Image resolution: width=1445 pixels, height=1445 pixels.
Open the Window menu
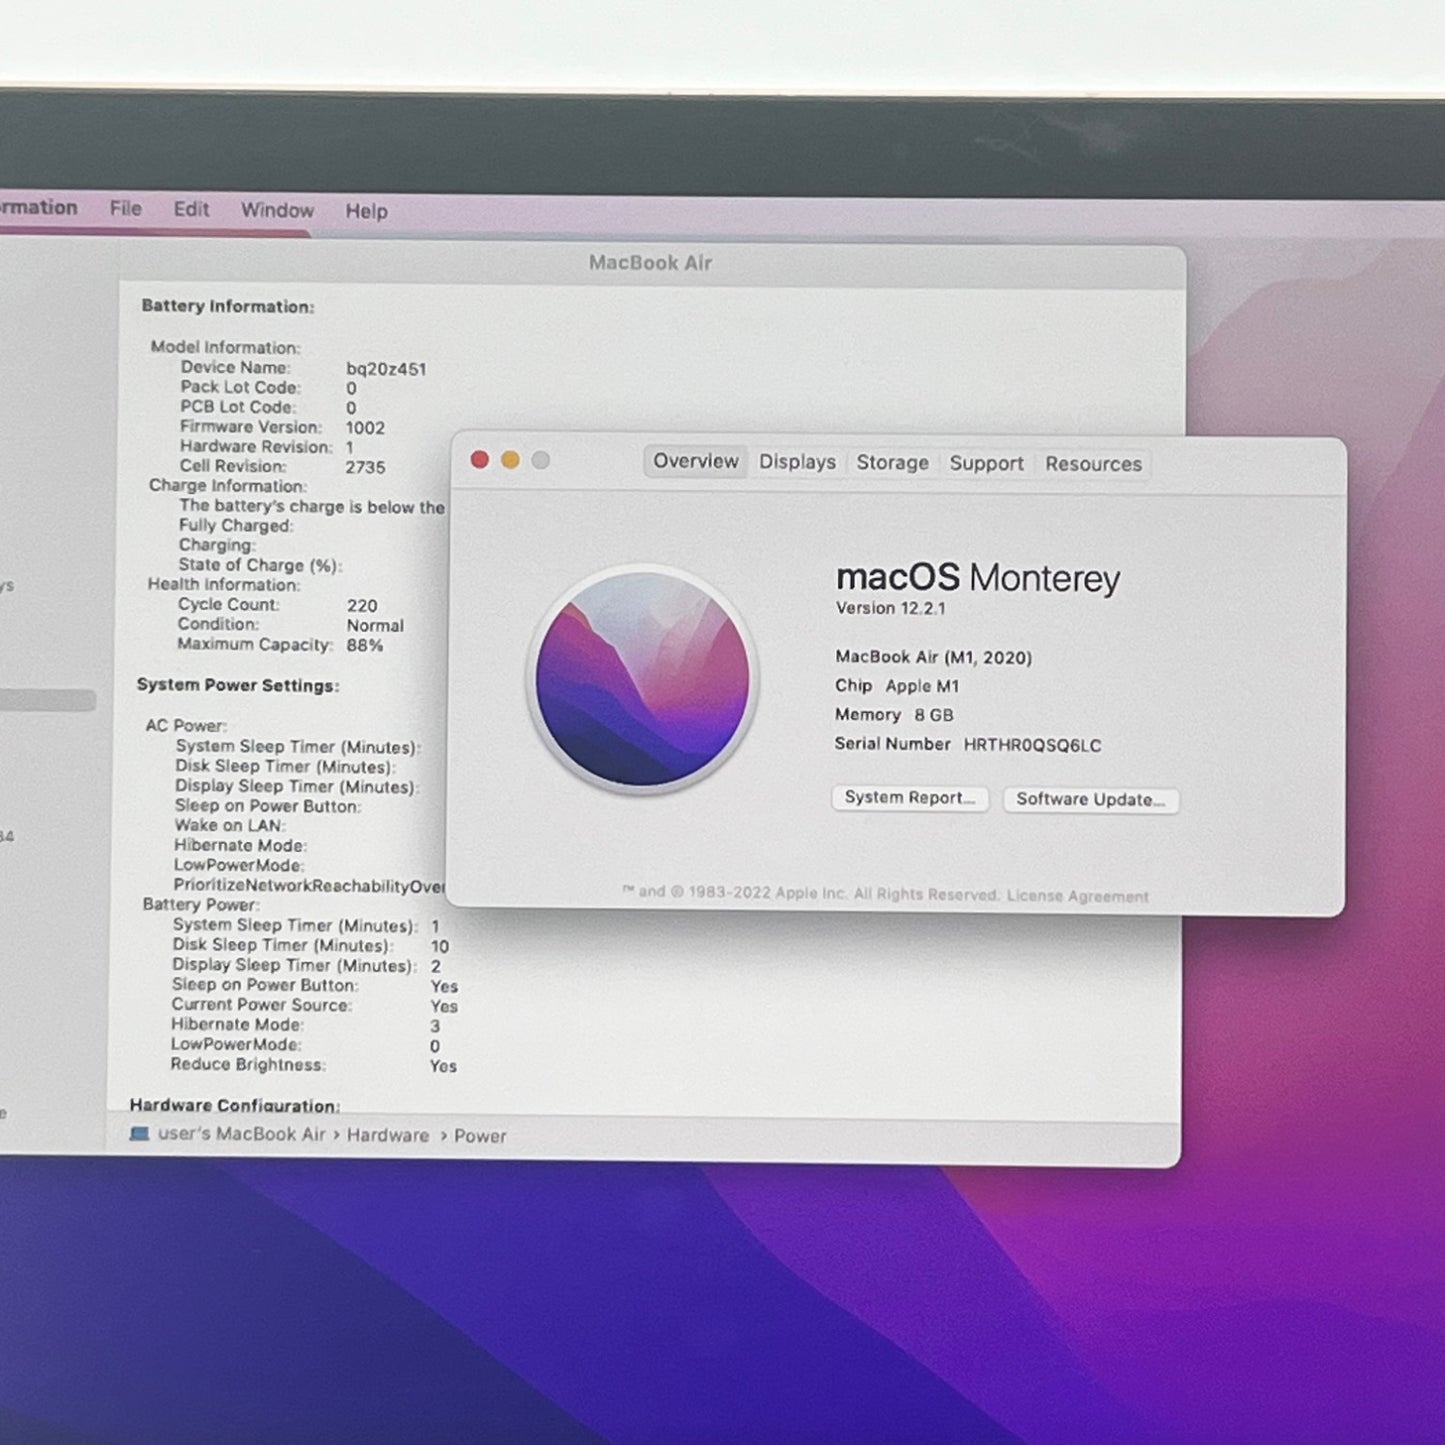277,210
